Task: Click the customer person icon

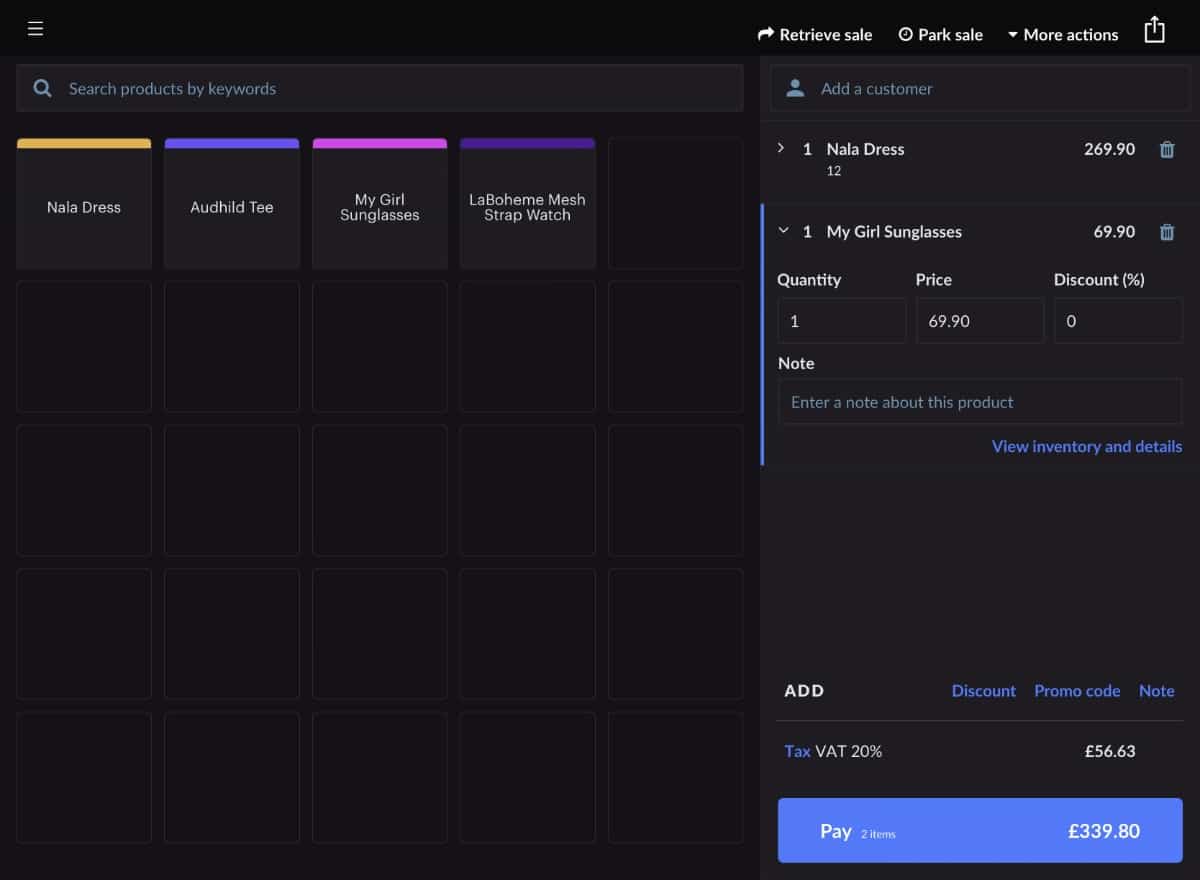Action: [x=795, y=89]
